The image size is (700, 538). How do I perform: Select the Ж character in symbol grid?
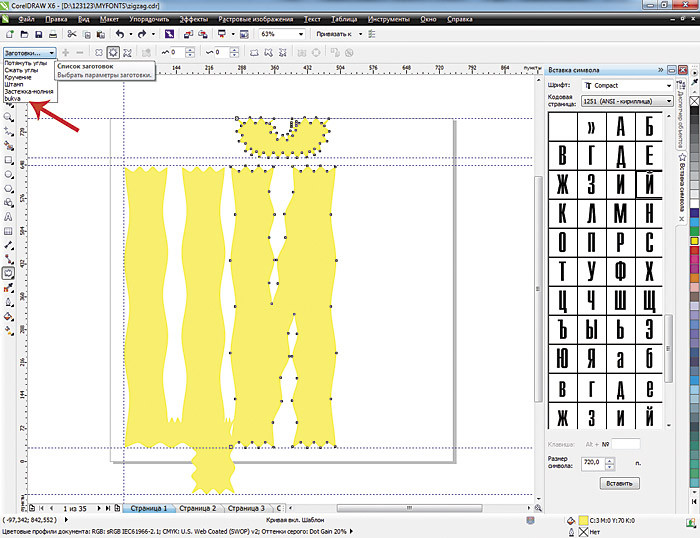tap(562, 184)
